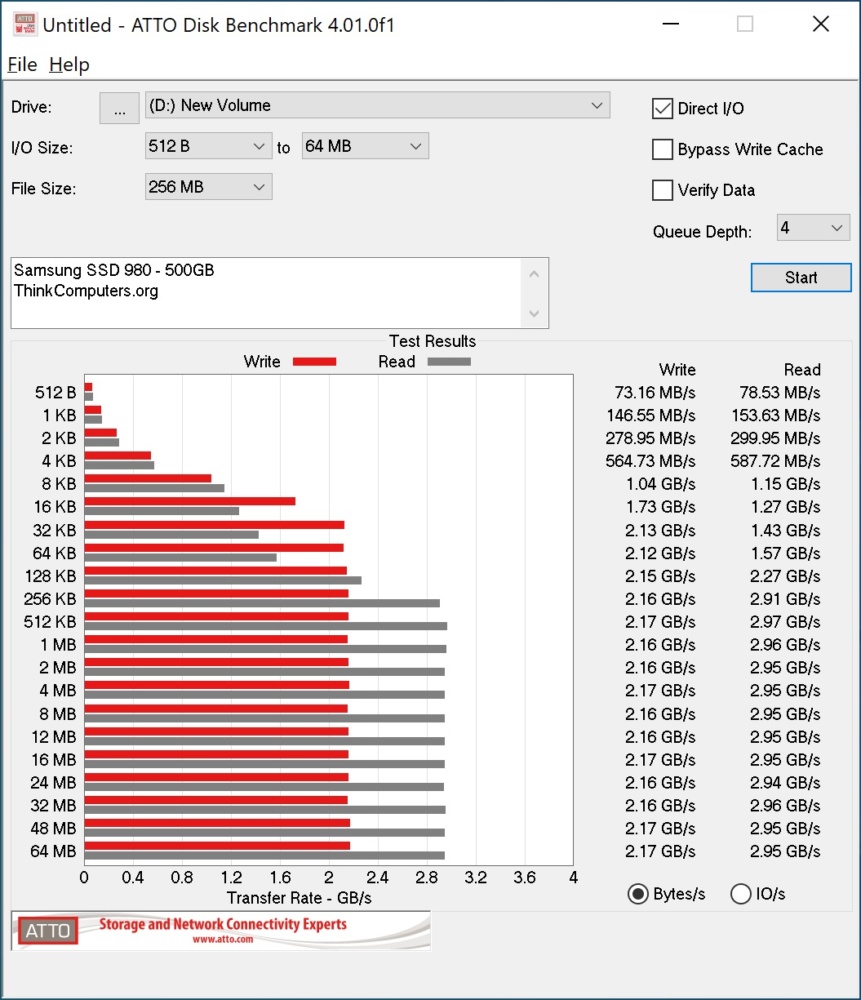The height and width of the screenshot is (1000, 861).
Task: Click the Test Results heading
Action: click(432, 341)
